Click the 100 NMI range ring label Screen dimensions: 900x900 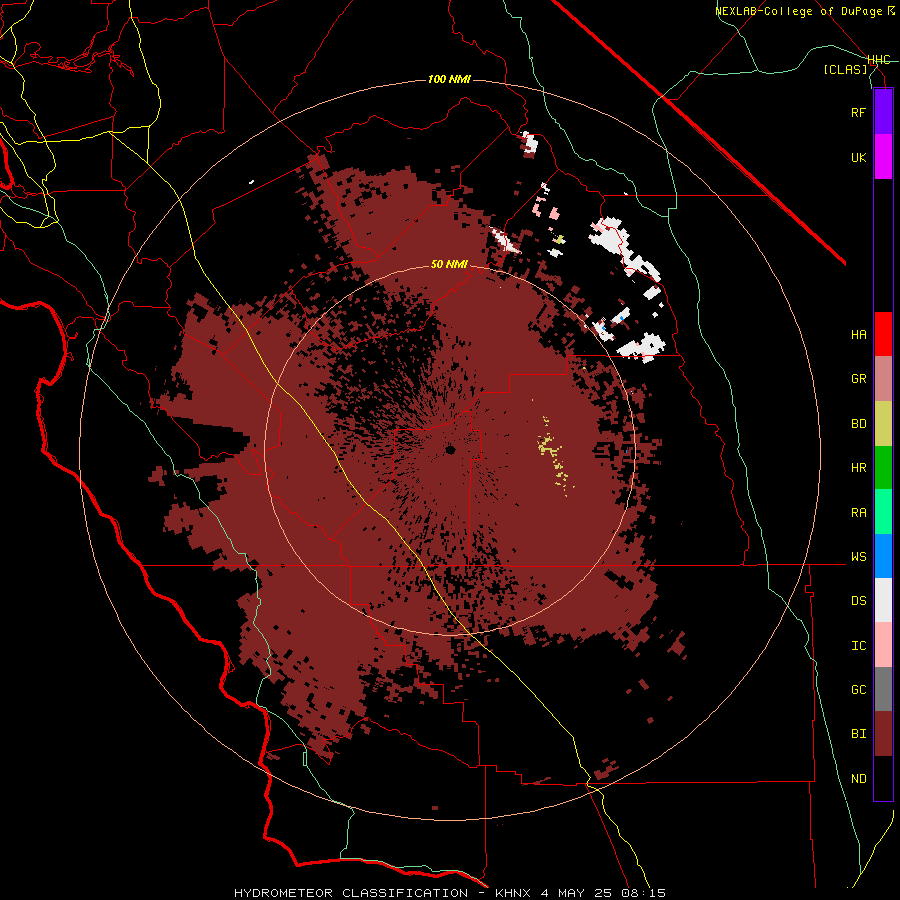(449, 79)
